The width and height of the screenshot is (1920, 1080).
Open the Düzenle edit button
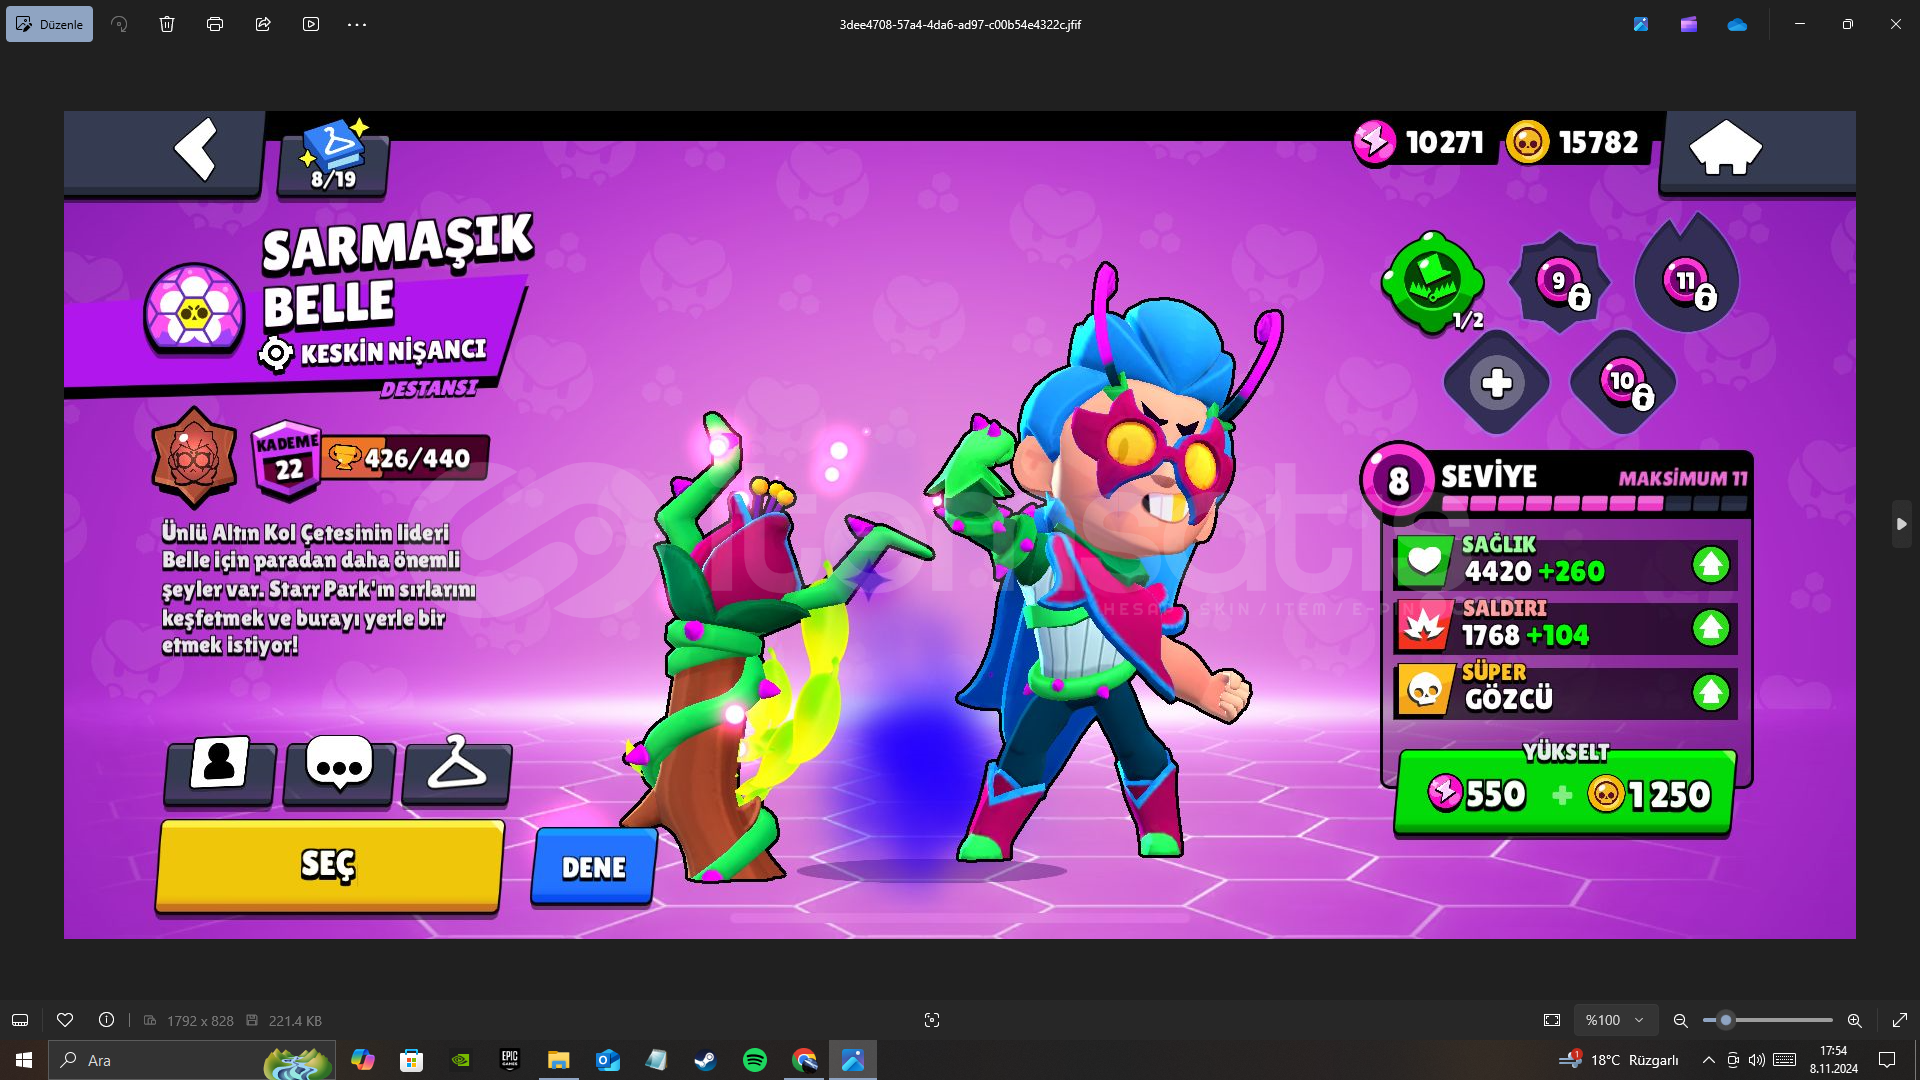[x=49, y=24]
